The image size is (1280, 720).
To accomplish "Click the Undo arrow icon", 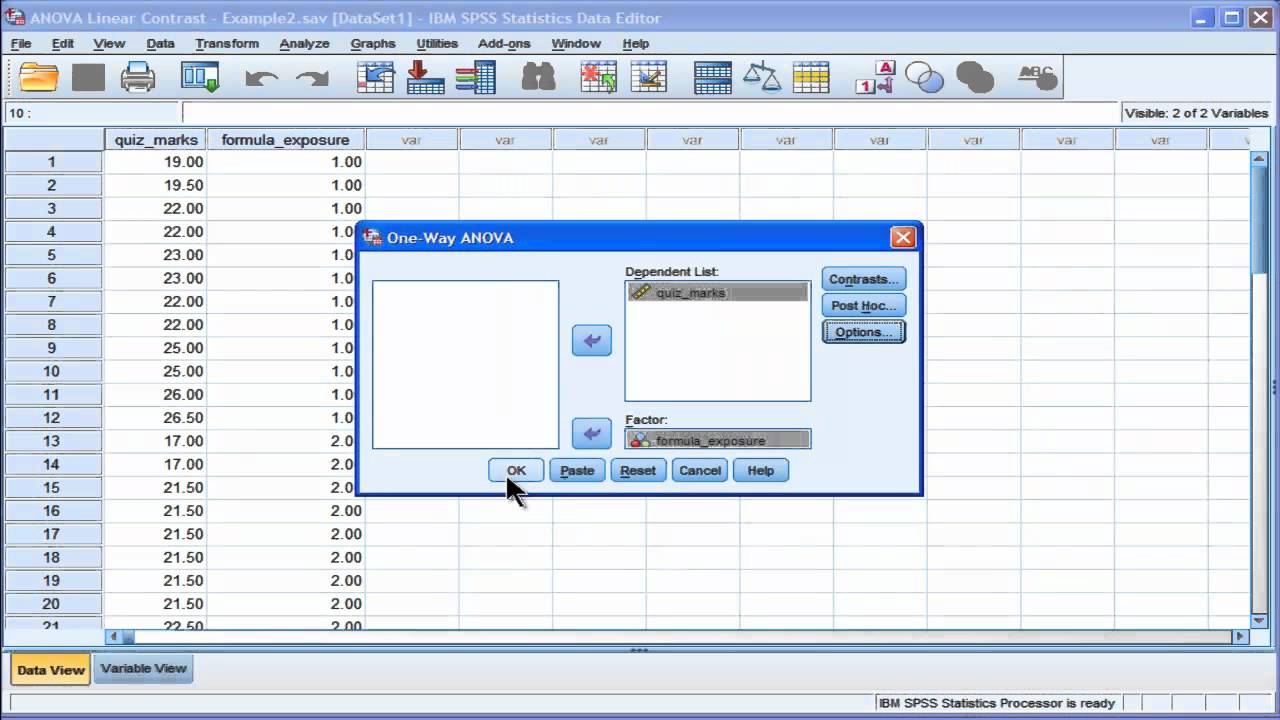I will [x=261, y=78].
